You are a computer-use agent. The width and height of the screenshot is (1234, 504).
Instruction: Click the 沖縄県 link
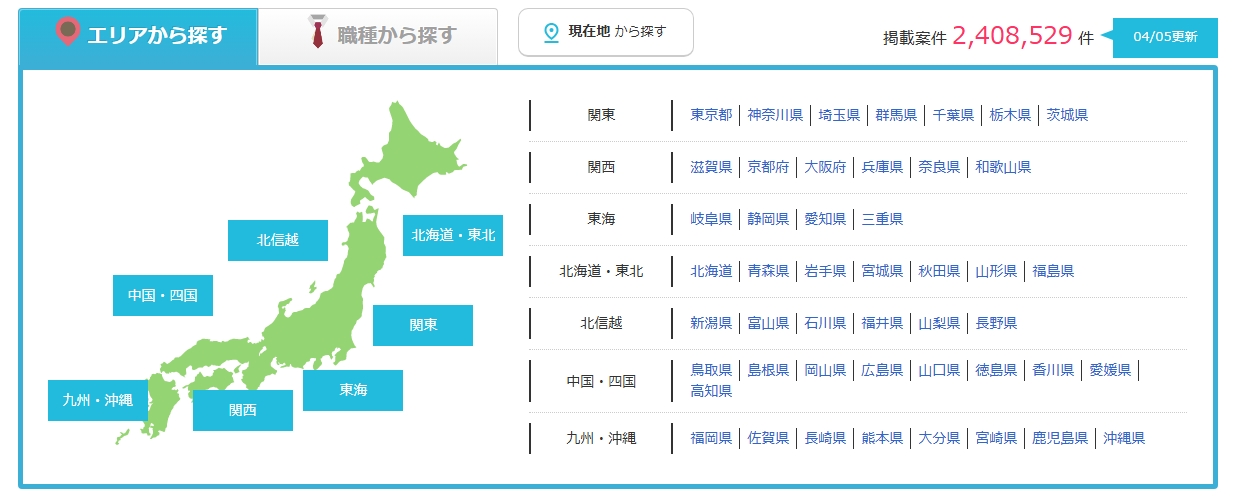coord(1124,438)
